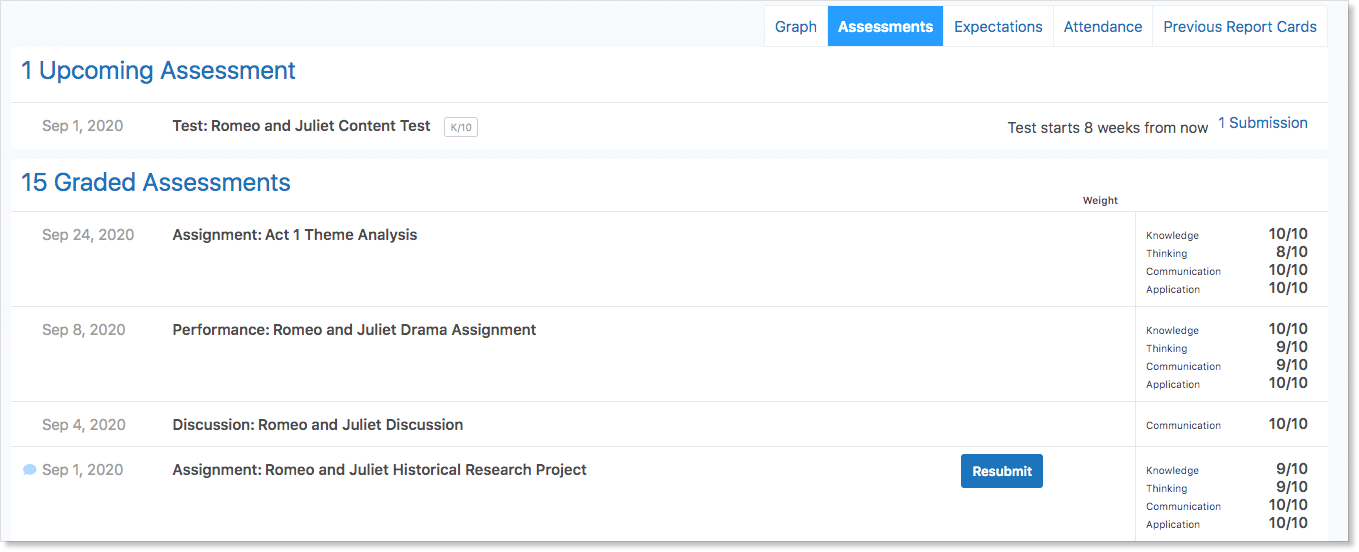Open Previous Report Cards tab

coord(1240,27)
